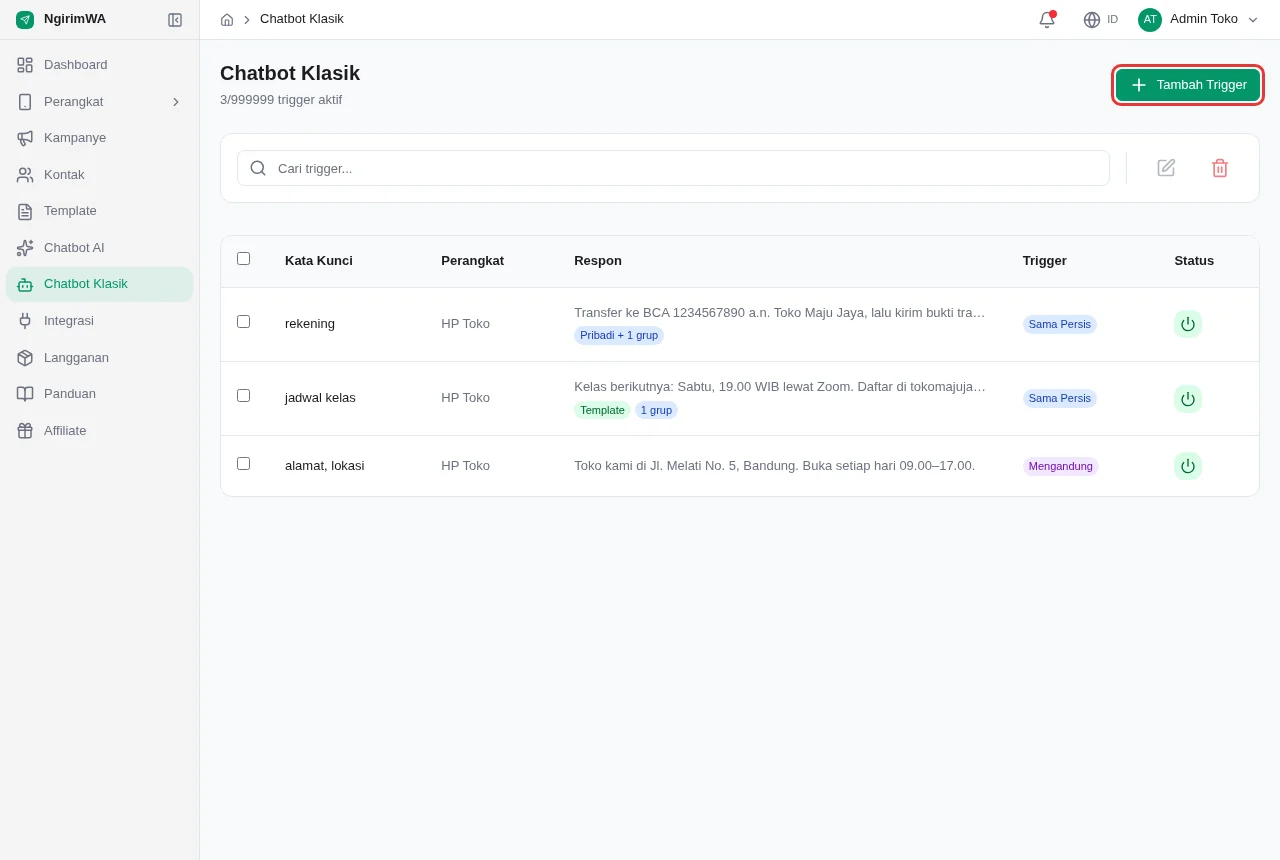This screenshot has width=1280, height=860.
Task: Toggle status for rekening trigger
Action: click(1188, 324)
